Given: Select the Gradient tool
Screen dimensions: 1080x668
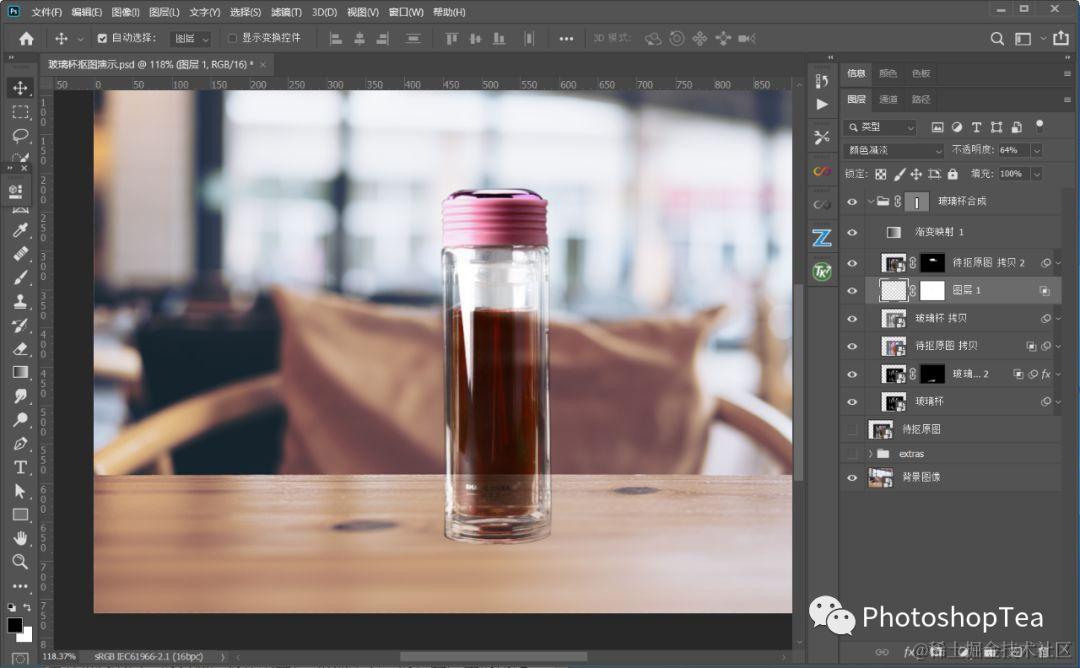Looking at the screenshot, I should coord(20,372).
